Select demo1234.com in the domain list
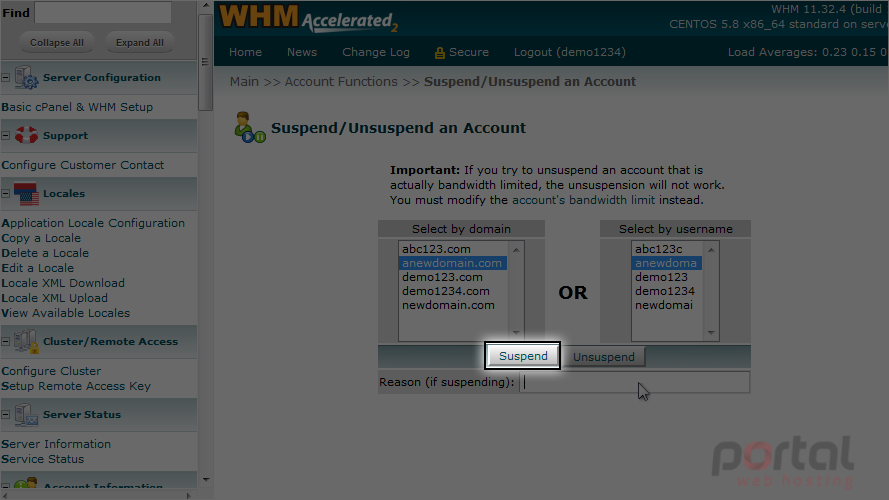The image size is (889, 500). [452, 291]
